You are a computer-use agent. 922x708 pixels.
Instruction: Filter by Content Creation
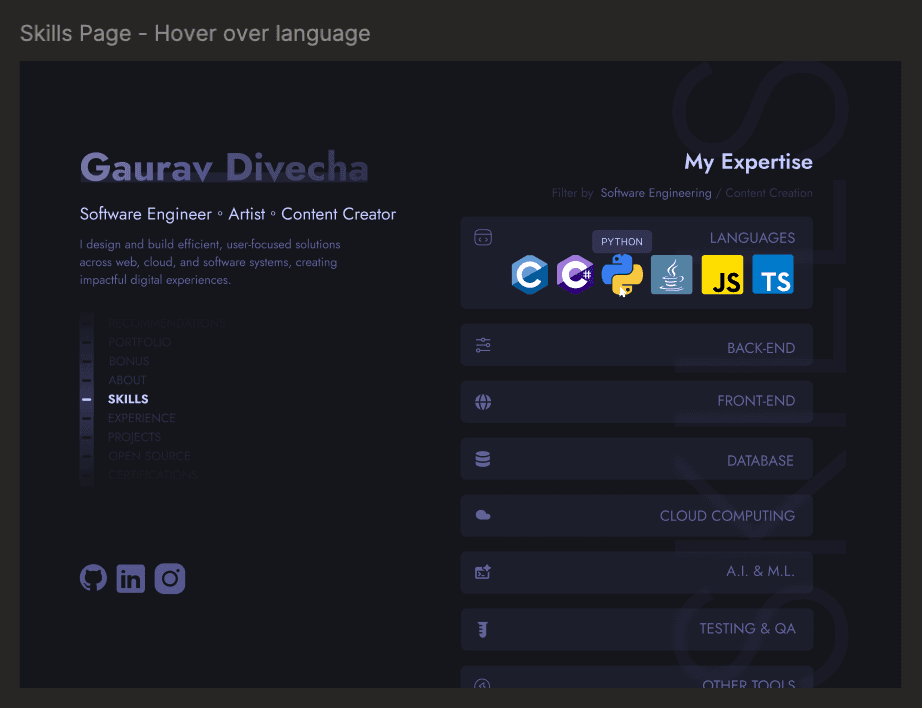coord(769,193)
